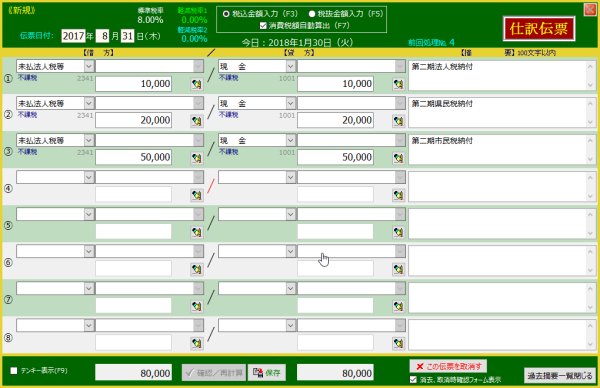600x388 pixels.
Task: Select the 税込金額入力 (F3) radio button
Action: (226, 14)
